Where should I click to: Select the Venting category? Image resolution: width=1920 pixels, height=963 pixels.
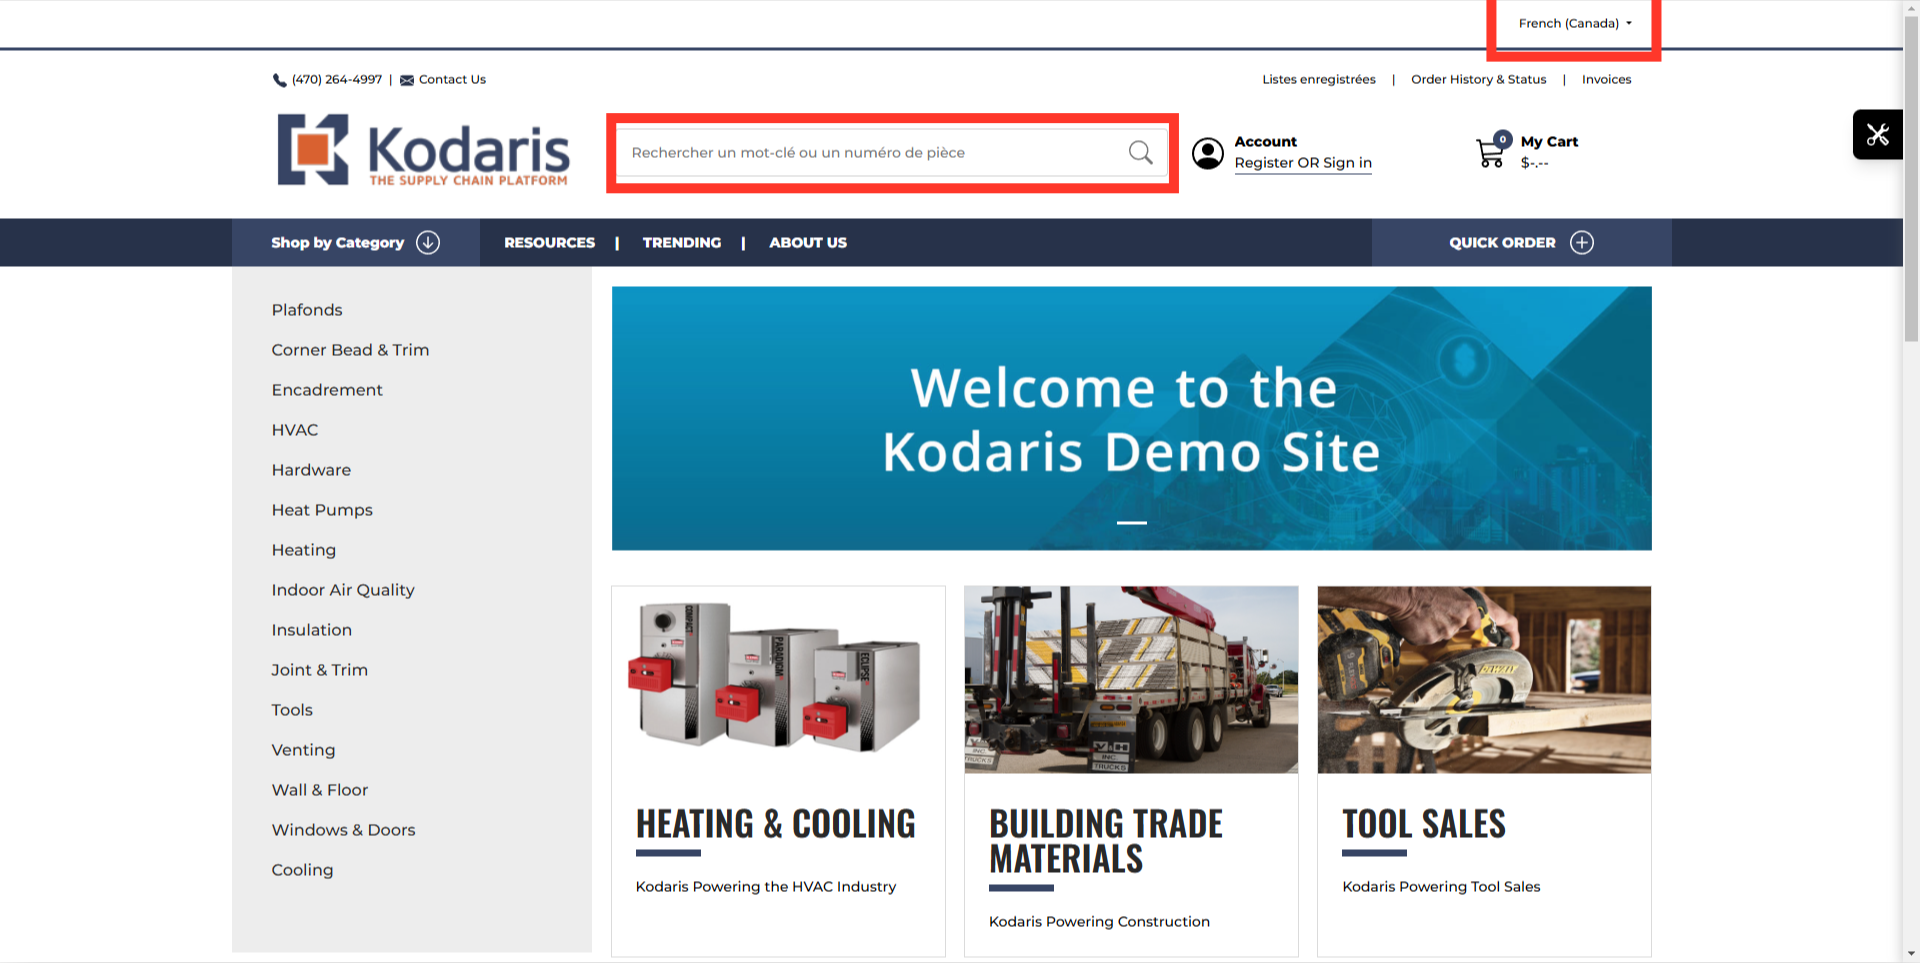(x=303, y=750)
